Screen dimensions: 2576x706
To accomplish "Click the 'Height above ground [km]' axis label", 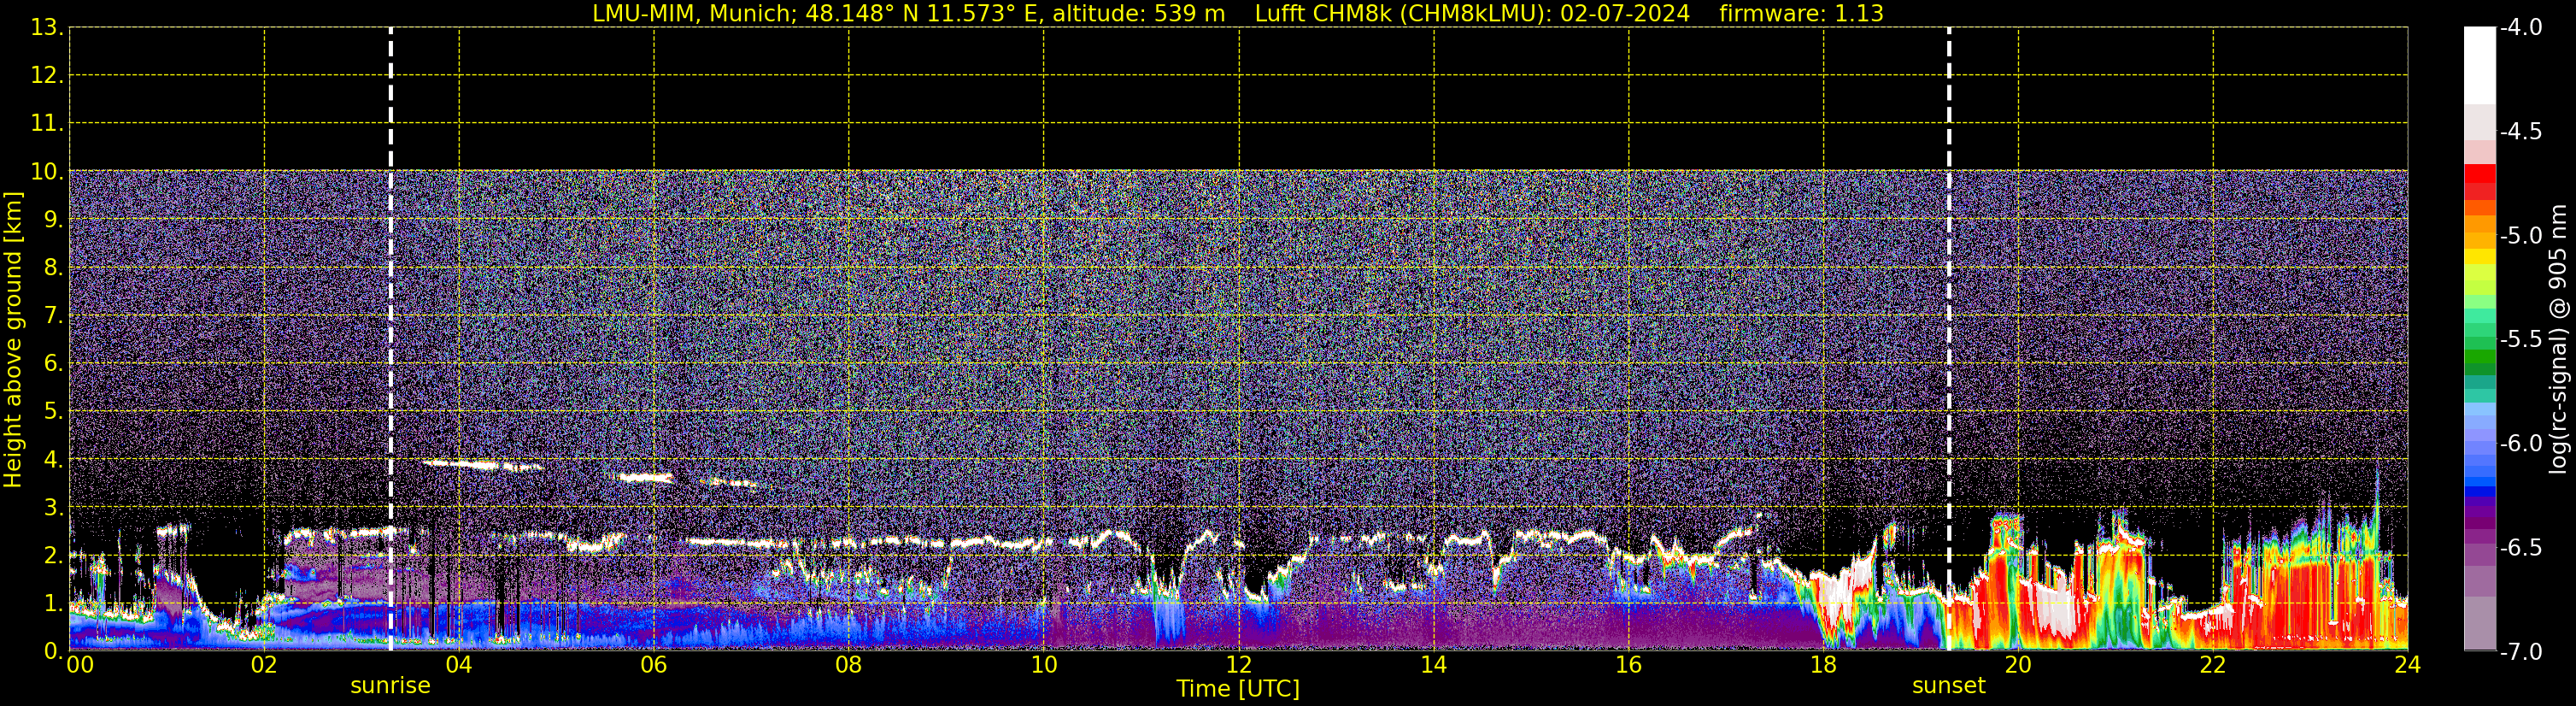I will tap(13, 340).
